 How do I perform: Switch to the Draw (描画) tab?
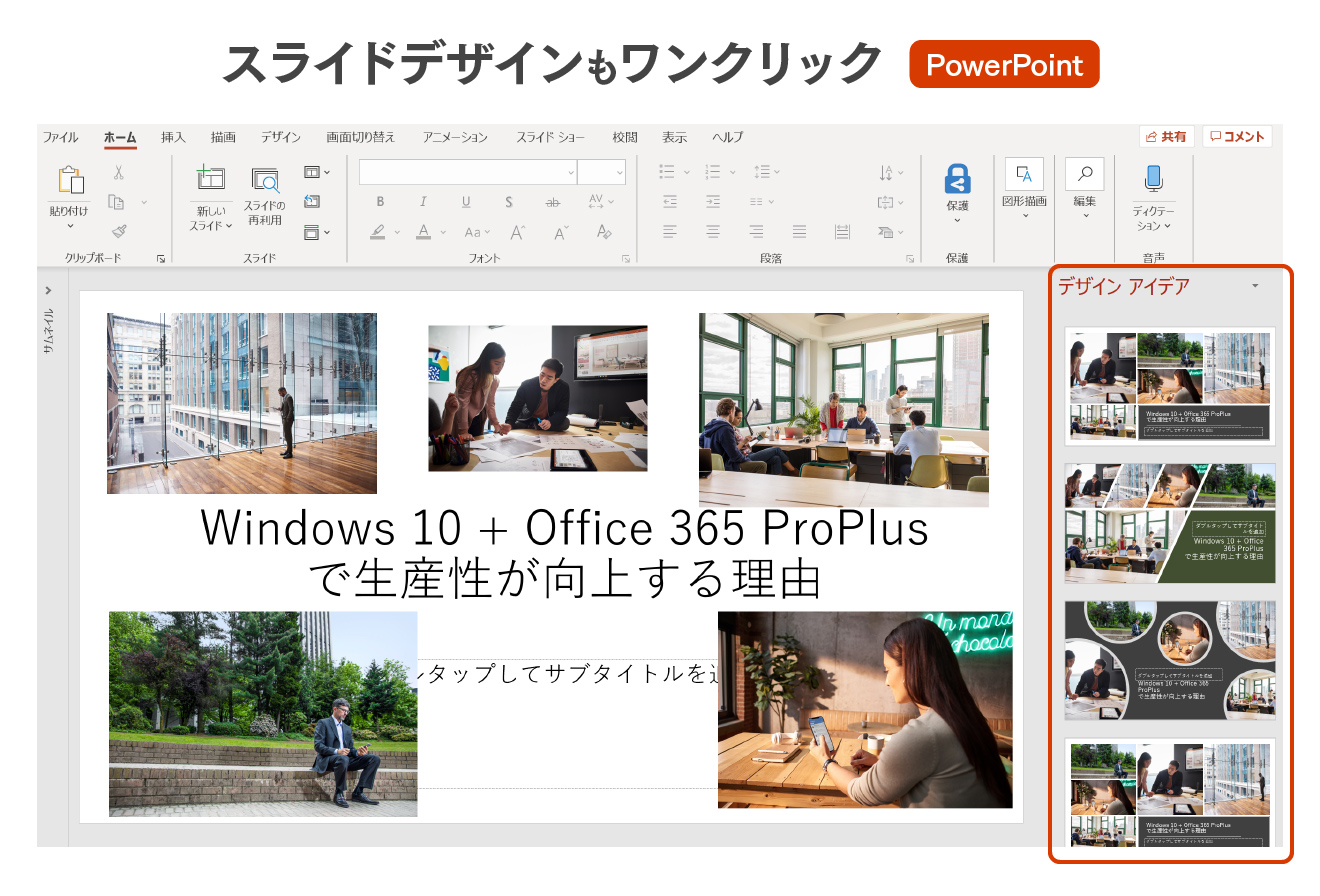click(223, 137)
